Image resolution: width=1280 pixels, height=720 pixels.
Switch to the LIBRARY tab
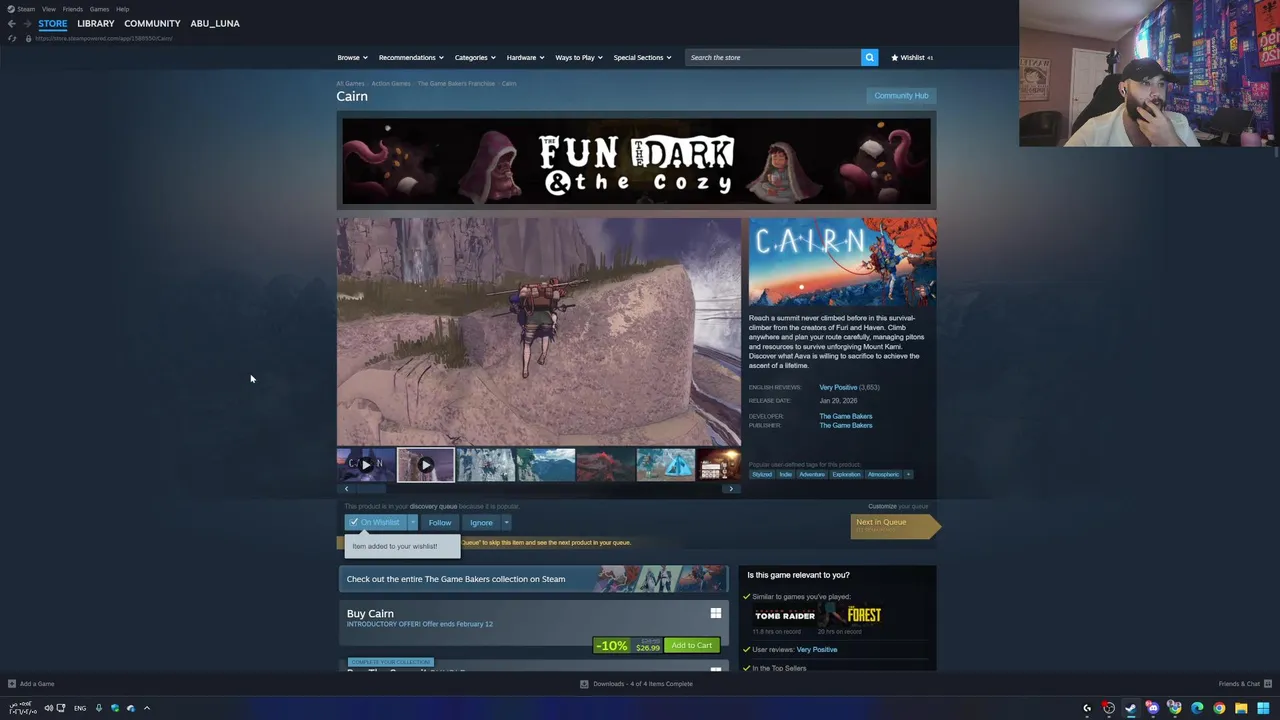coord(96,23)
